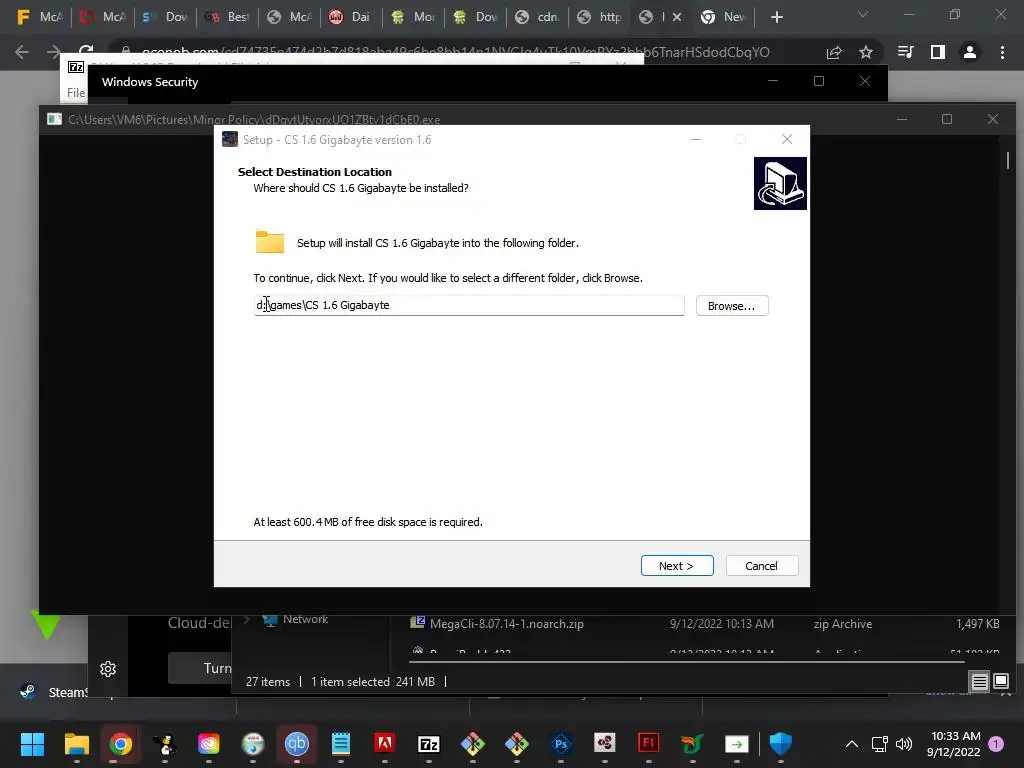
Task: Show hidden system tray icons
Action: [x=852, y=743]
